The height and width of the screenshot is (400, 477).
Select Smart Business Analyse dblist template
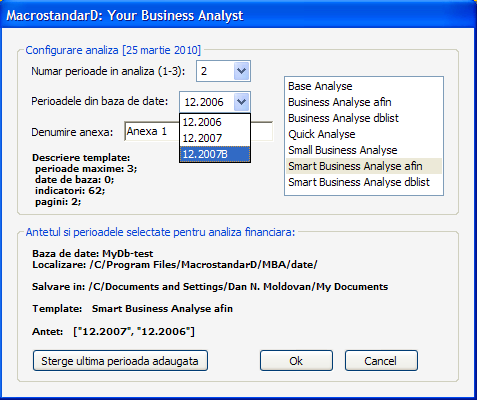tap(364, 182)
